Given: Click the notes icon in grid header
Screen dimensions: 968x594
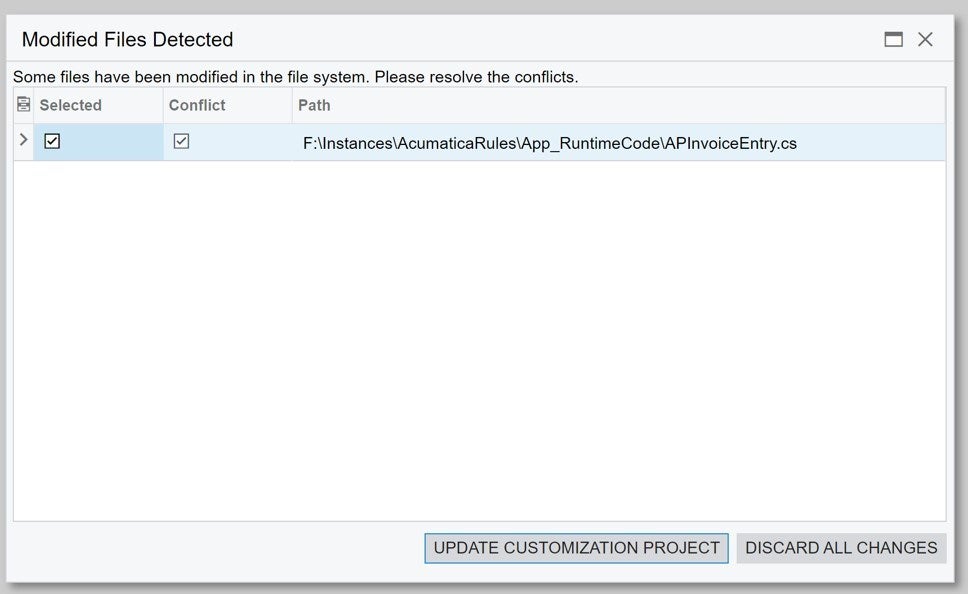Looking at the screenshot, I should (x=23, y=104).
